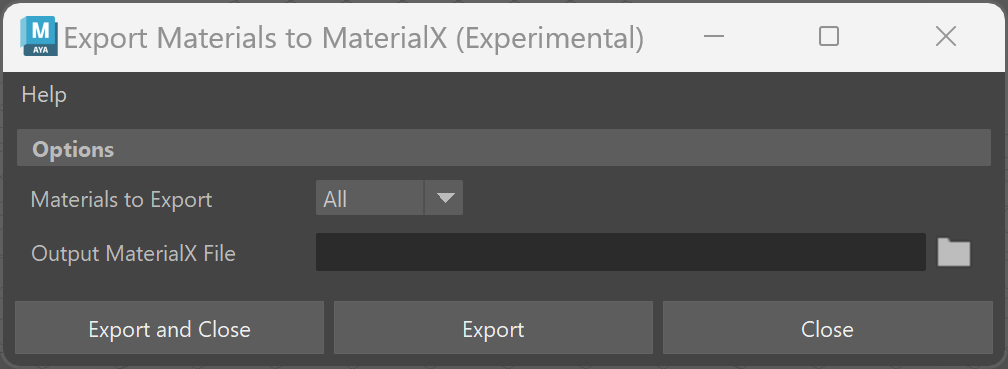Click the bottom Close button
The image size is (1008, 369).
[827, 328]
